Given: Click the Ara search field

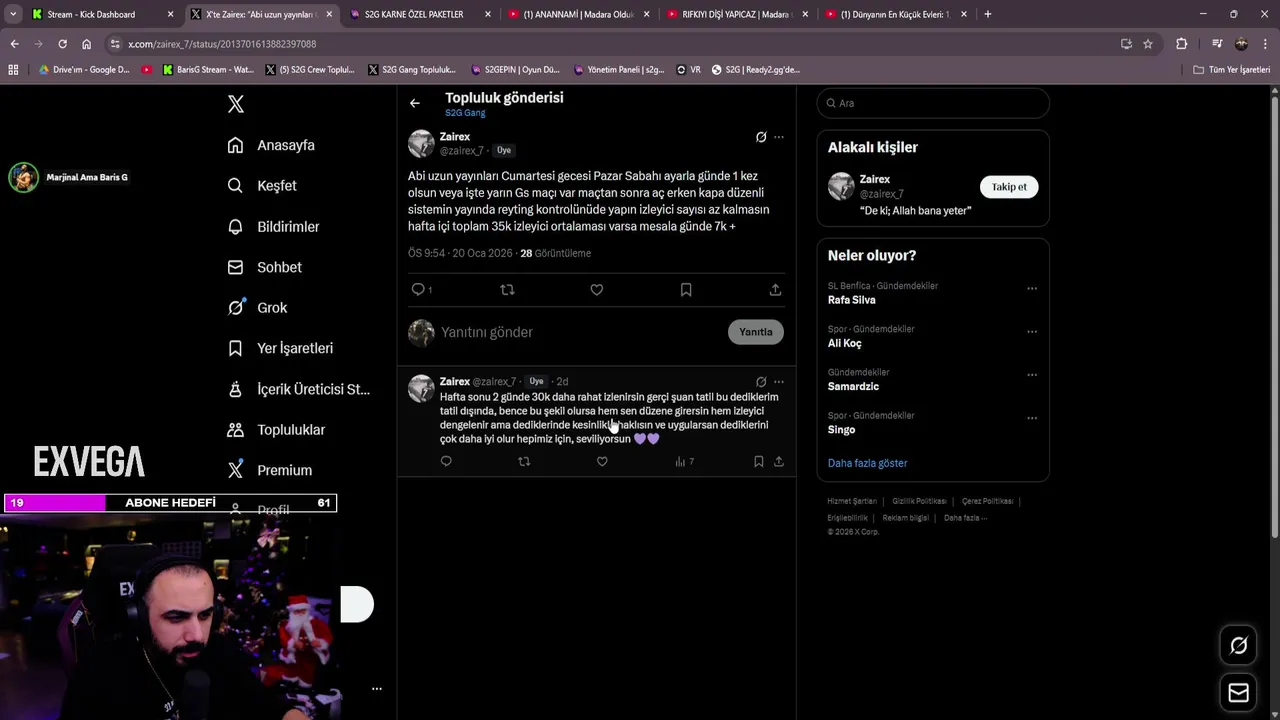Looking at the screenshot, I should (933, 103).
